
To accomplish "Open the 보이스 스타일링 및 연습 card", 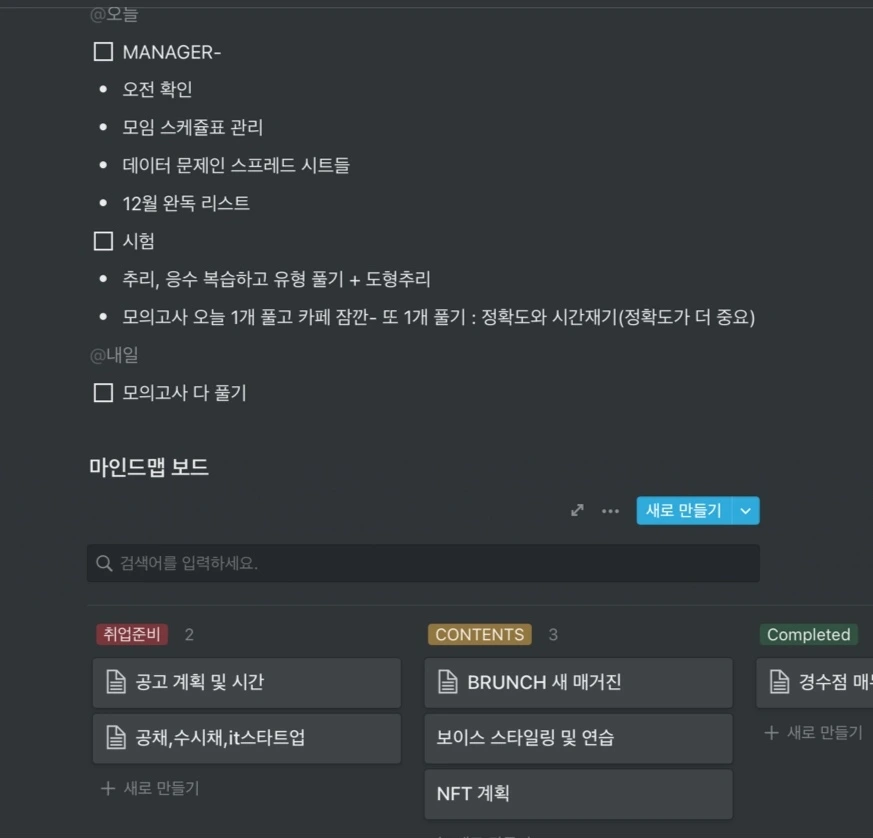I will point(577,738).
